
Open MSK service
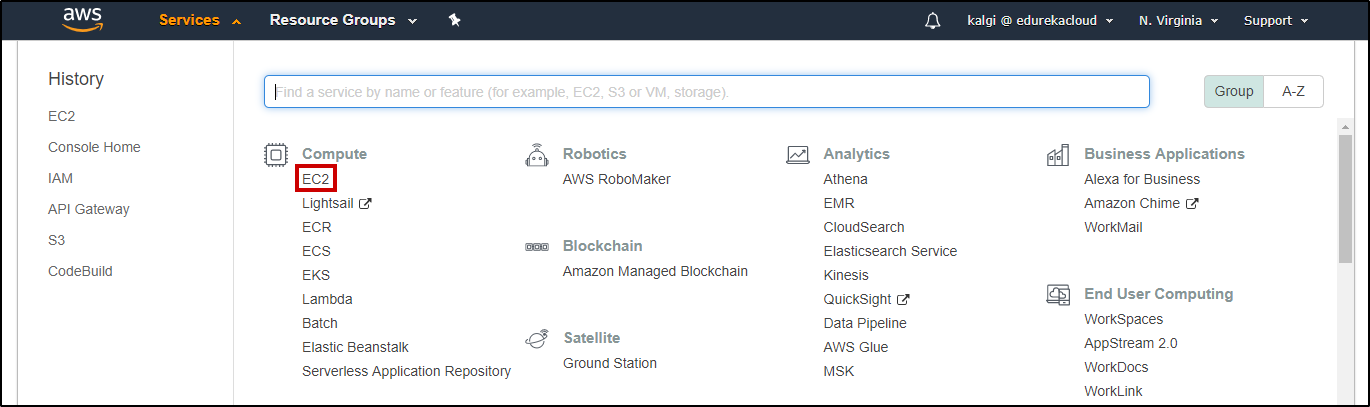pyautogui.click(x=839, y=371)
